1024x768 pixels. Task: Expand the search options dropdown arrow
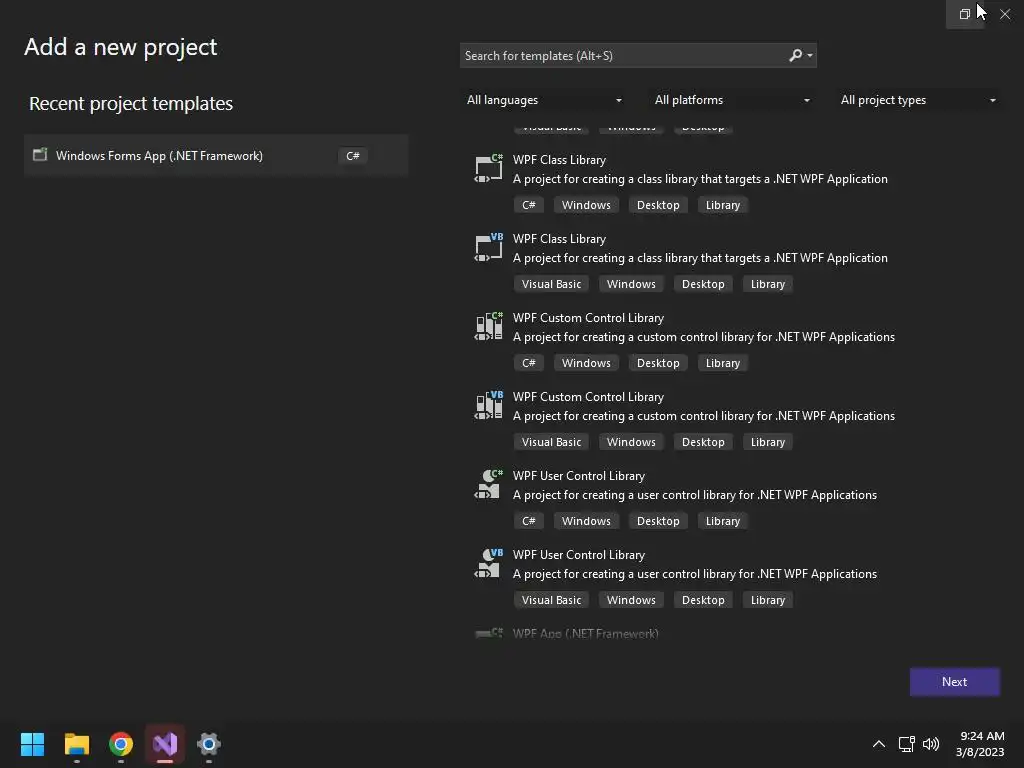810,56
